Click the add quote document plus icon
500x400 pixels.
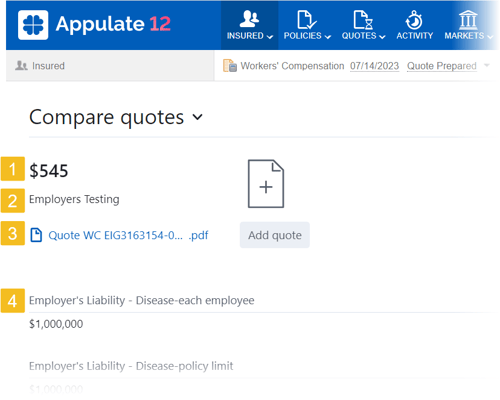coord(266,184)
